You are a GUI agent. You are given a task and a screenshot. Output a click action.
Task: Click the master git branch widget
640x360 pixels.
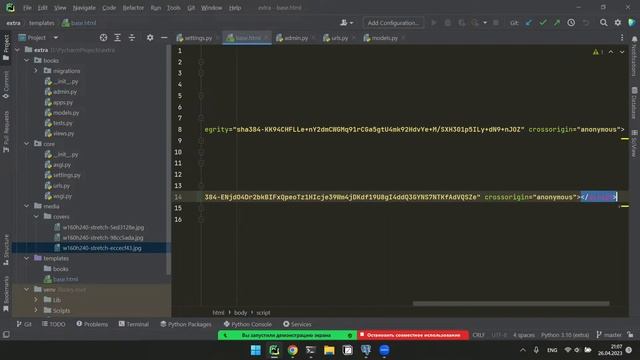tap(609, 335)
